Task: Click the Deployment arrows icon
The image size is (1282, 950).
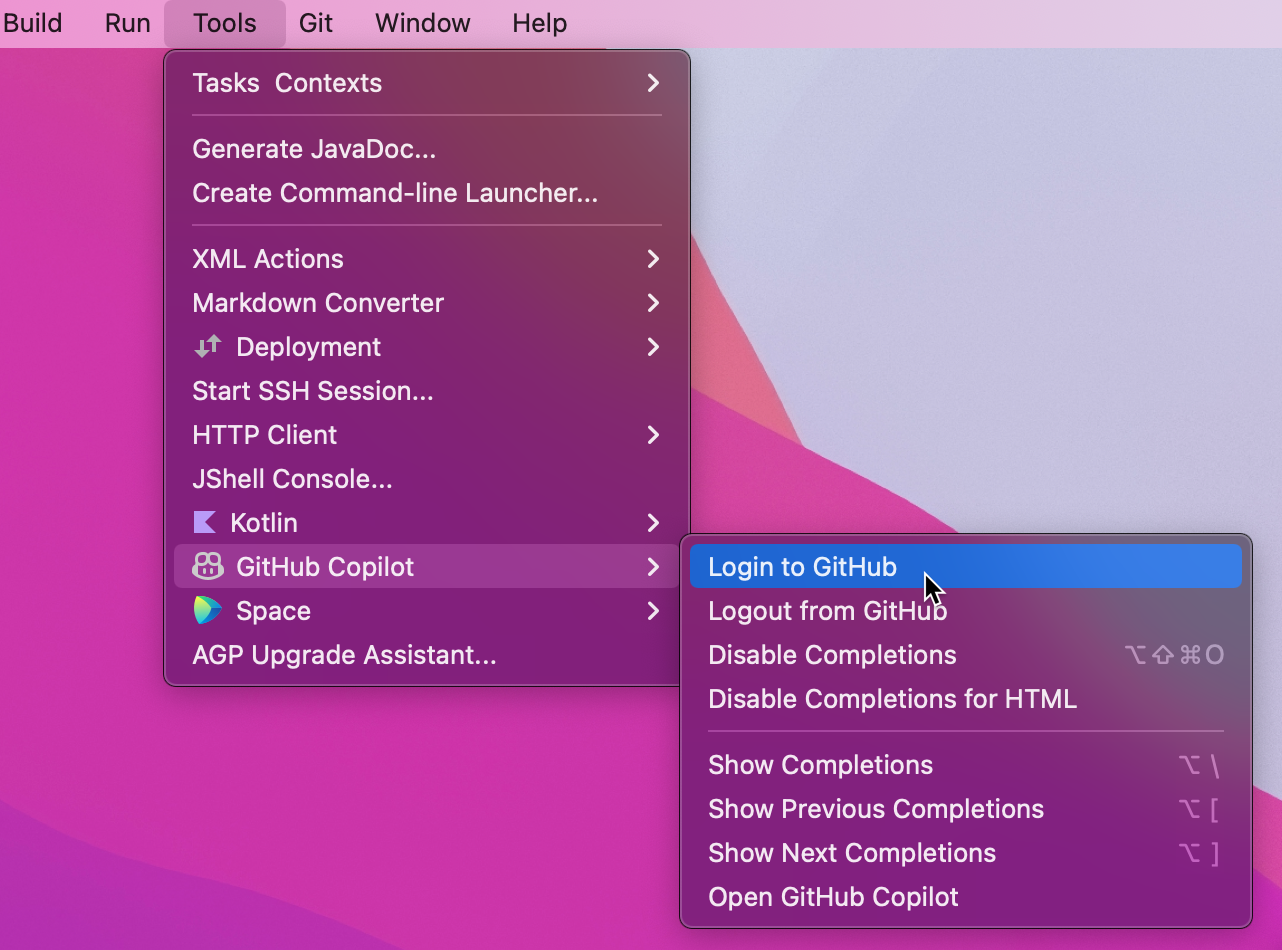Action: [207, 347]
